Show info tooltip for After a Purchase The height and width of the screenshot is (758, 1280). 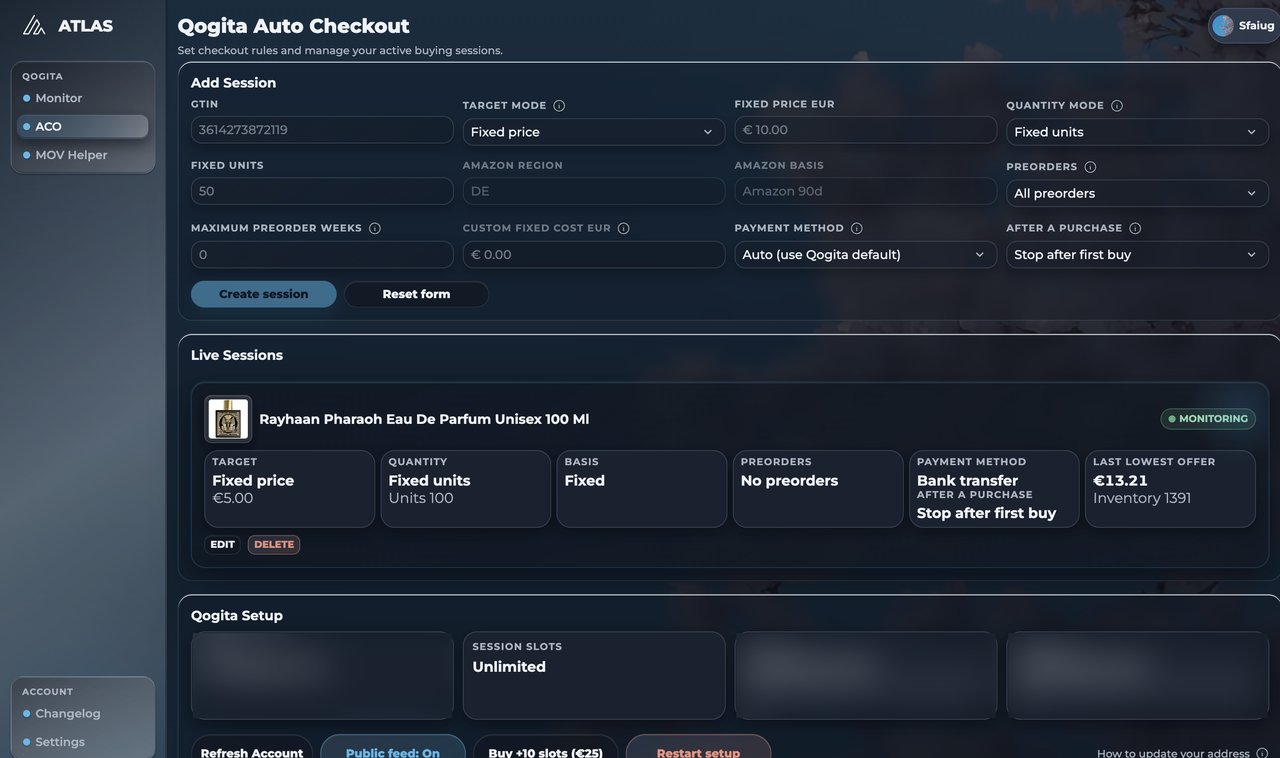point(1135,228)
